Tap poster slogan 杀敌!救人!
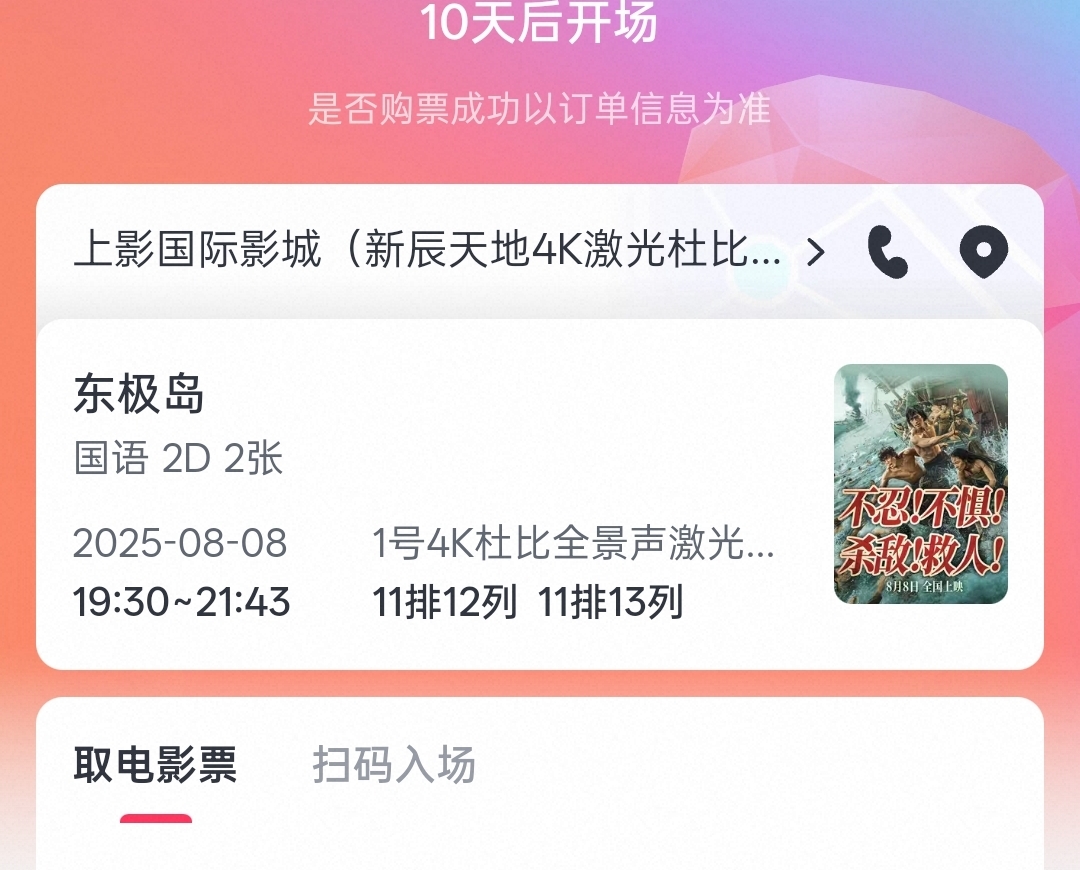1080x870 pixels. [x=922, y=555]
